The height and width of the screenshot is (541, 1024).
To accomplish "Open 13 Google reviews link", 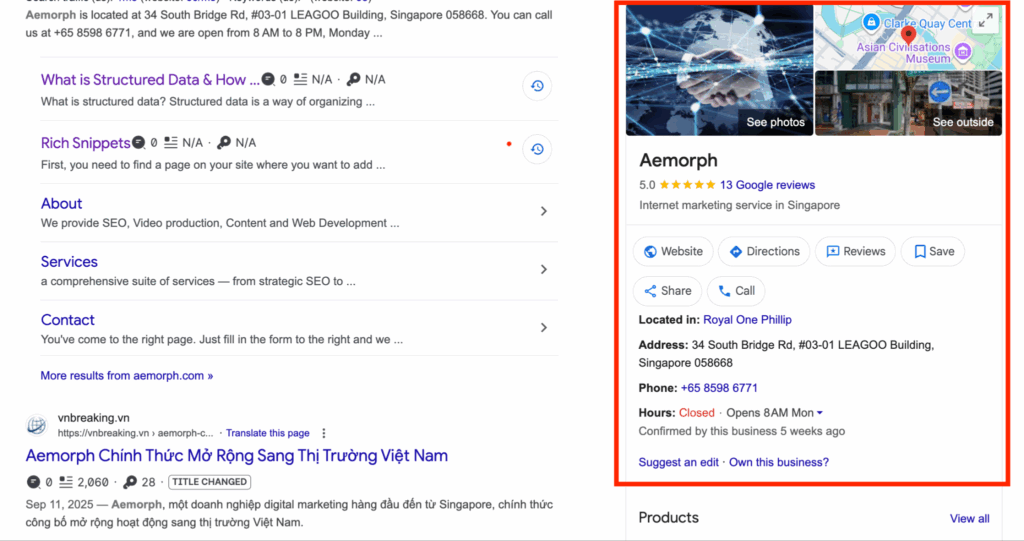I will 767,185.
